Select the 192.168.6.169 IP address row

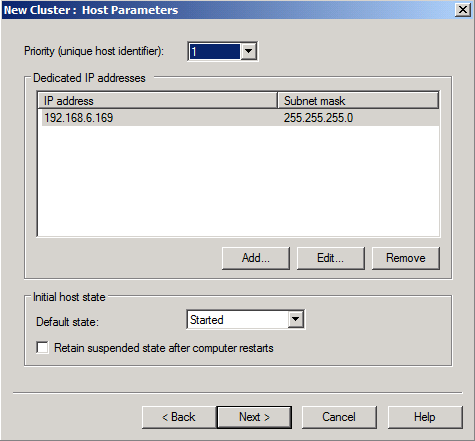point(240,118)
